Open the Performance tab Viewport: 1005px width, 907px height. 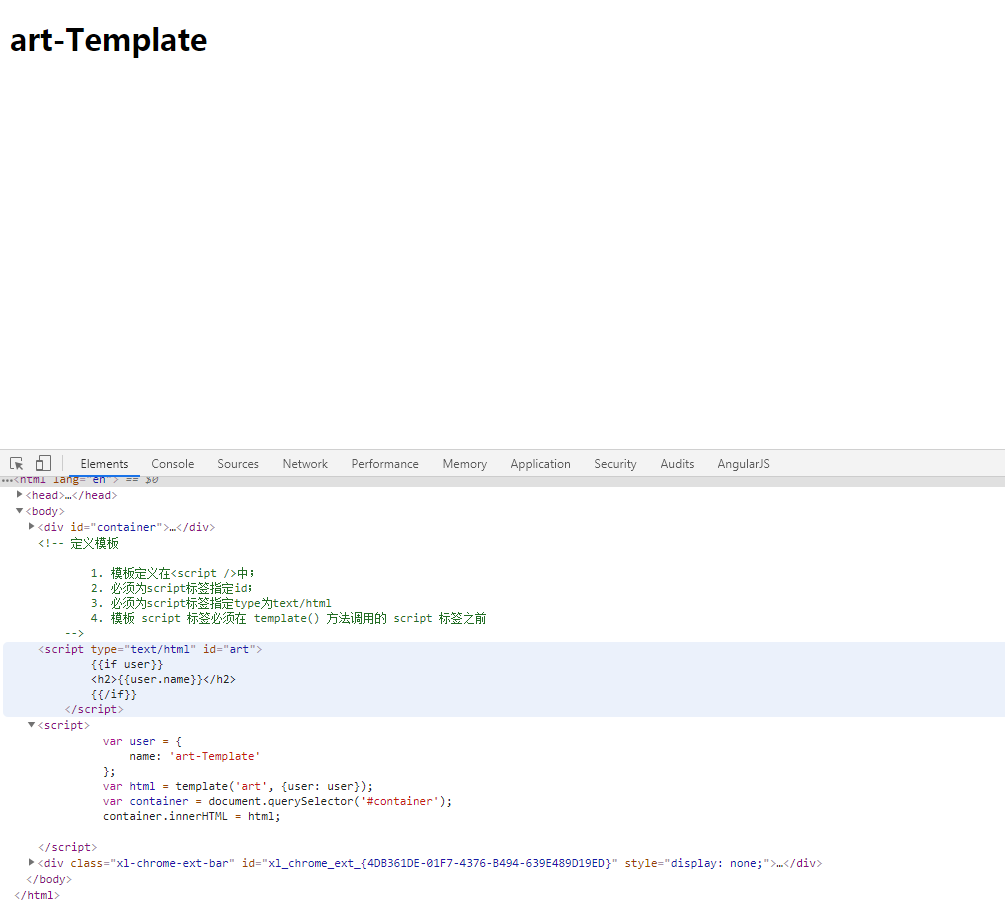(385, 464)
